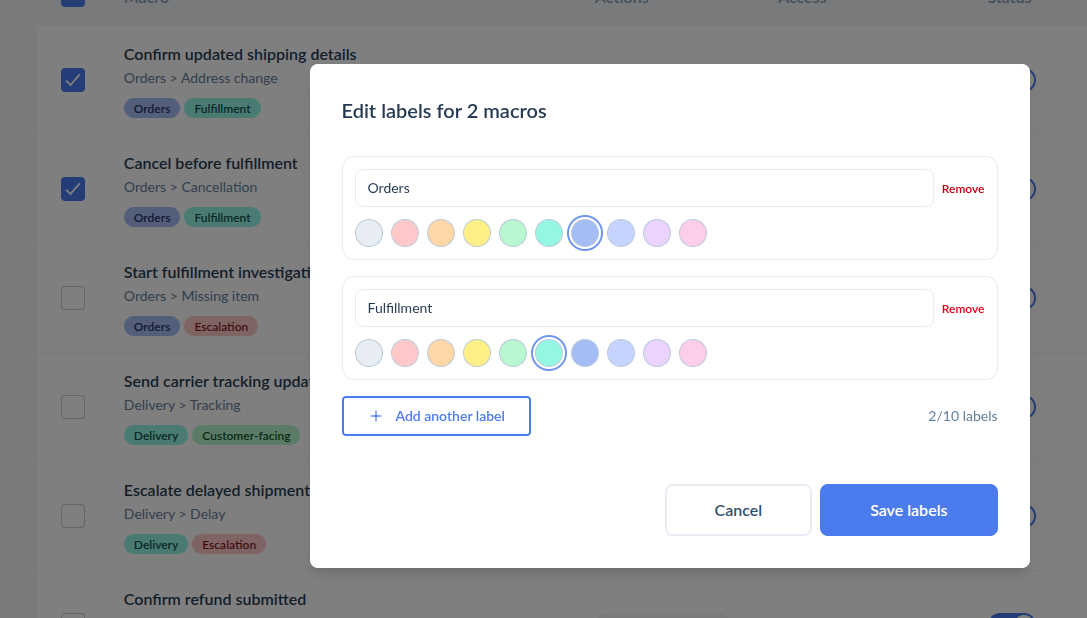
Task: Click the Escalation tag on Start fulfillment investigation
Action: pyautogui.click(x=221, y=327)
